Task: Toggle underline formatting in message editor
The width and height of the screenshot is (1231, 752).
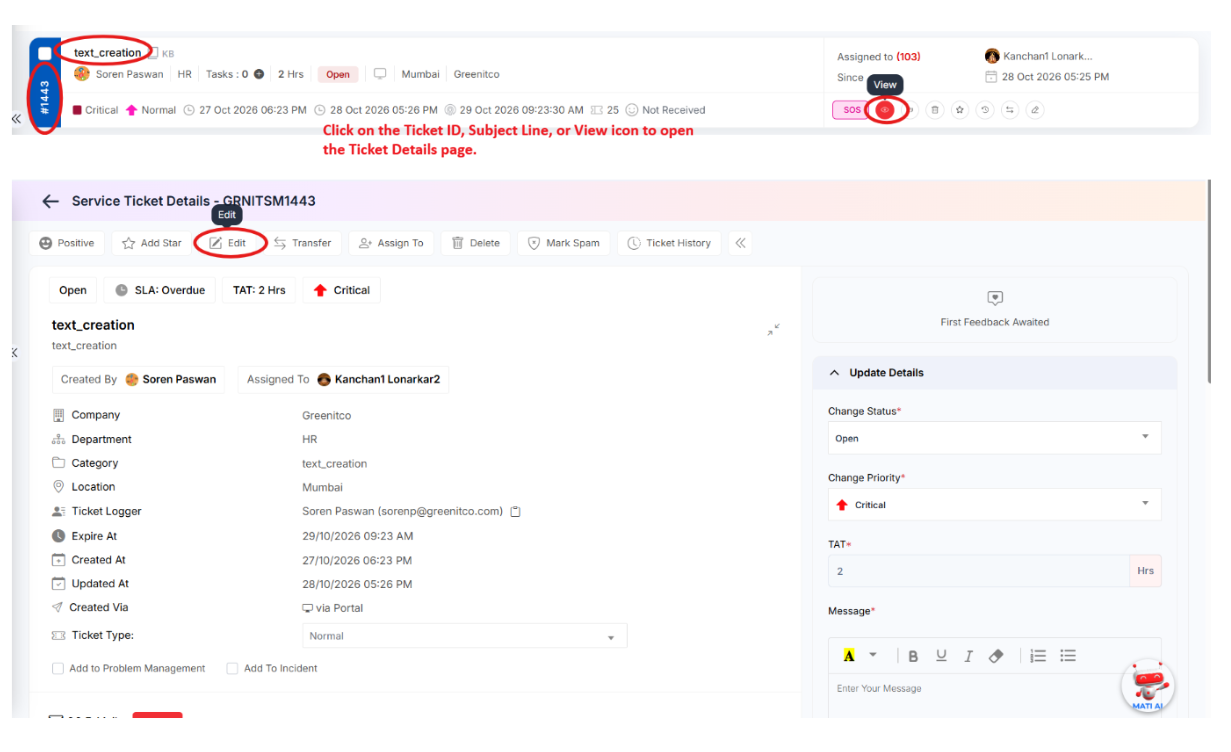Action: [941, 656]
